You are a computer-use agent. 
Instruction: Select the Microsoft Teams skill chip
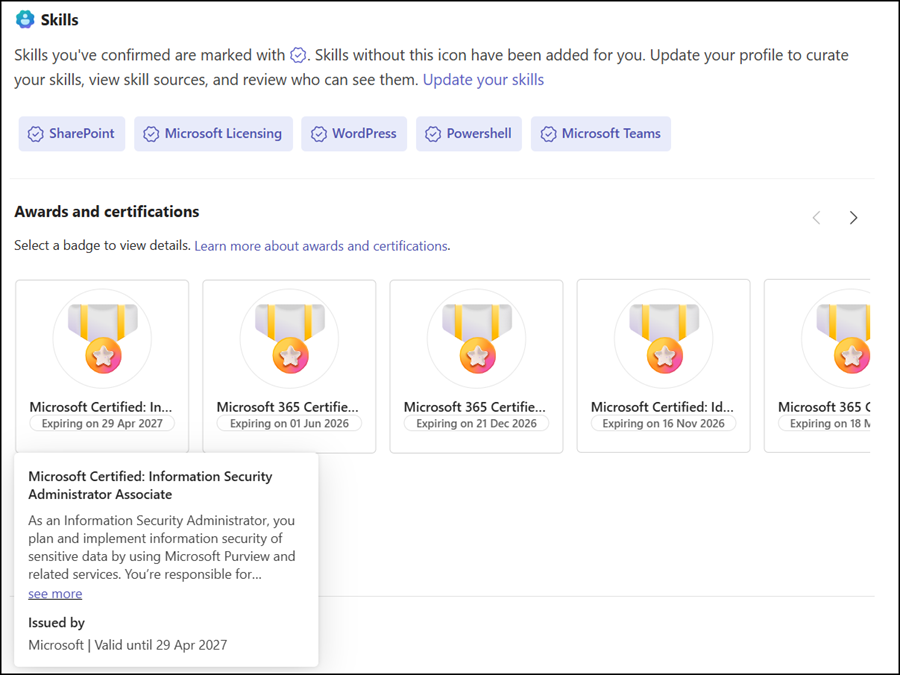click(x=601, y=134)
